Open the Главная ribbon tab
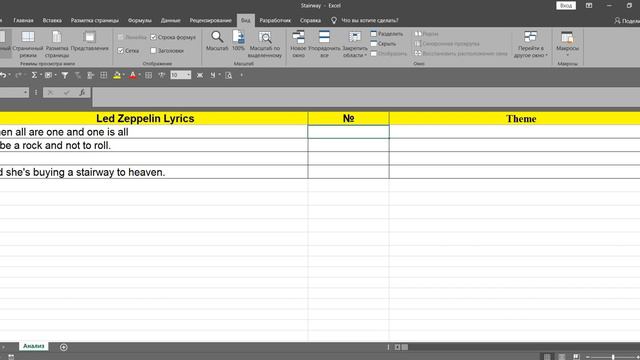 point(23,20)
